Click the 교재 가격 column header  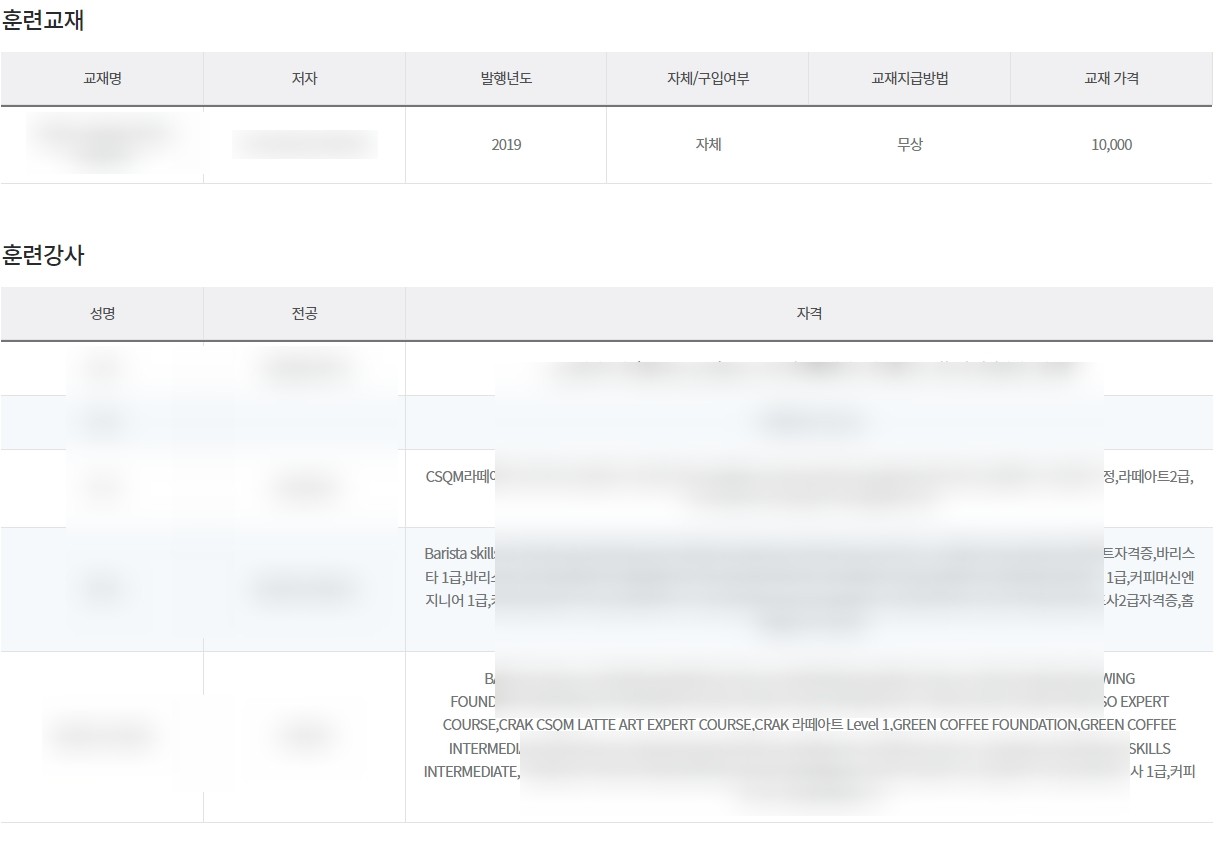click(1113, 79)
